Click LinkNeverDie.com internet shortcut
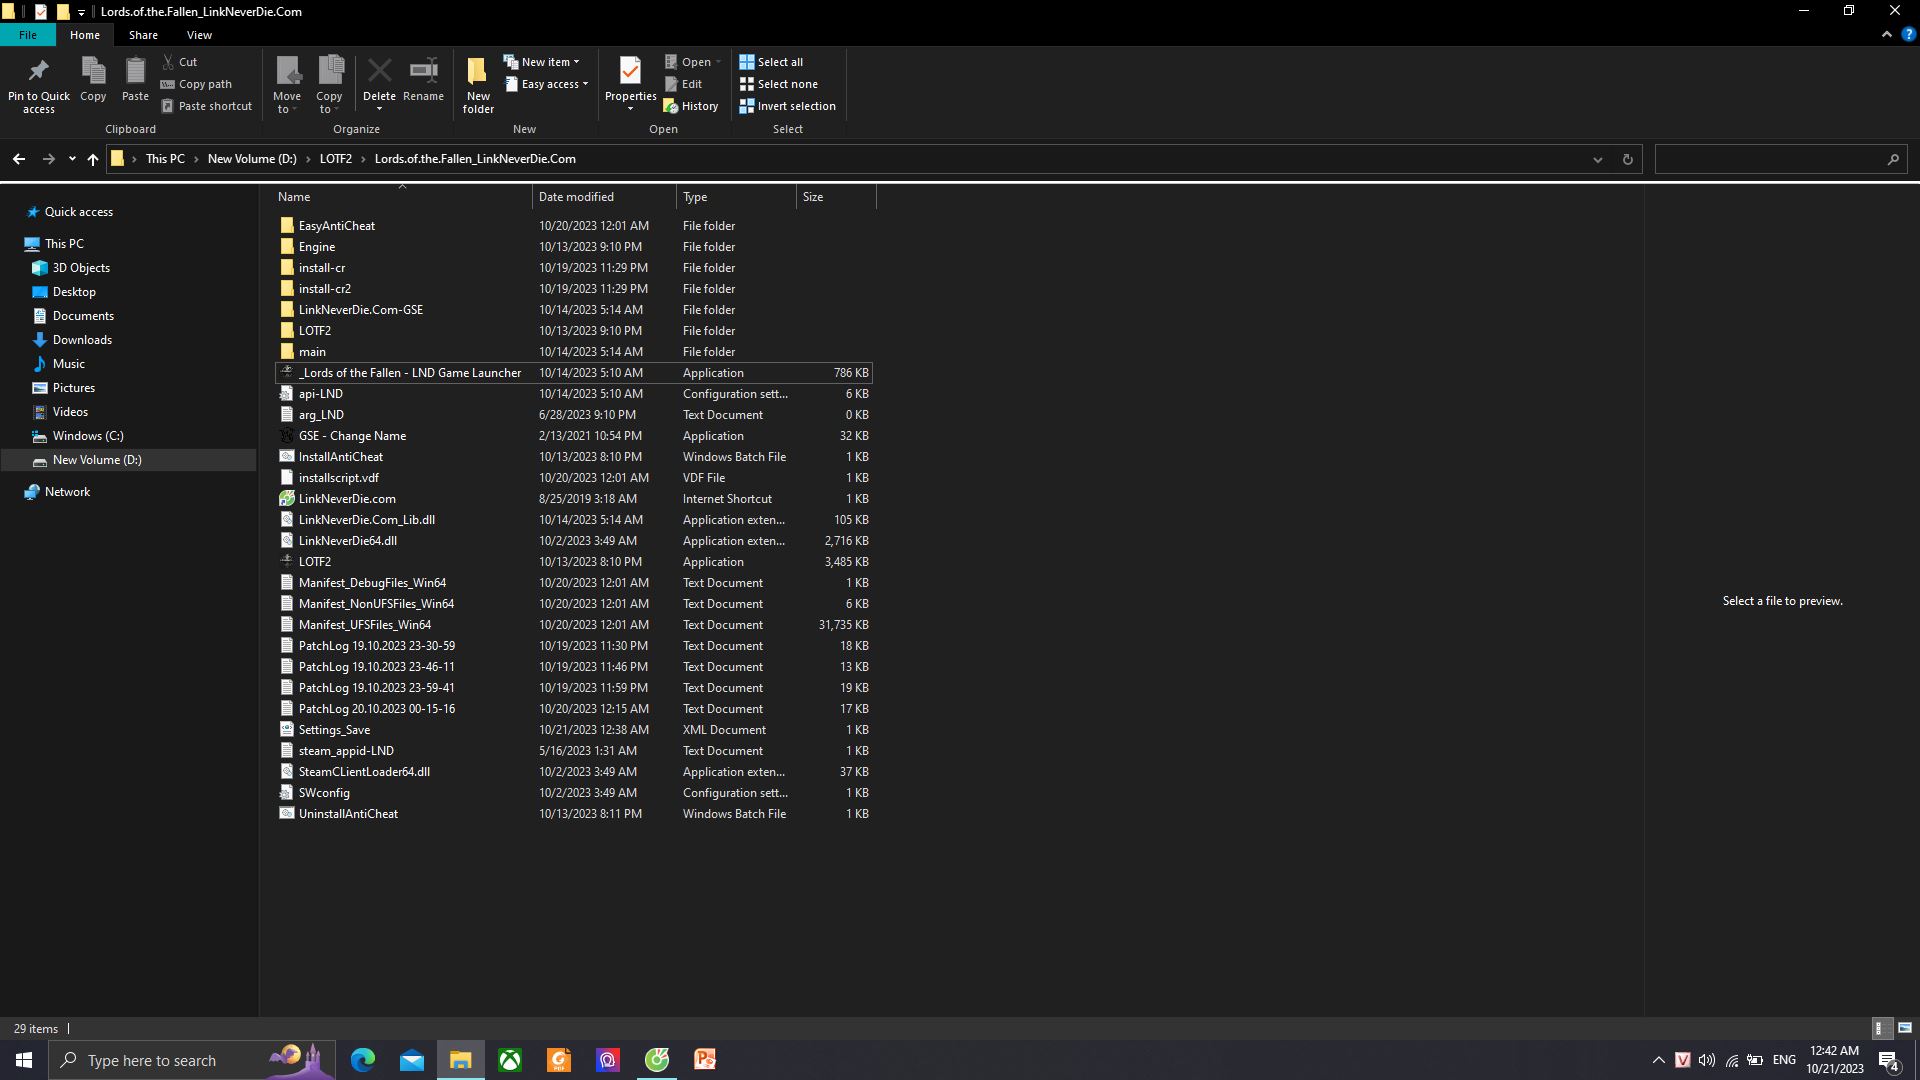 pyautogui.click(x=347, y=498)
